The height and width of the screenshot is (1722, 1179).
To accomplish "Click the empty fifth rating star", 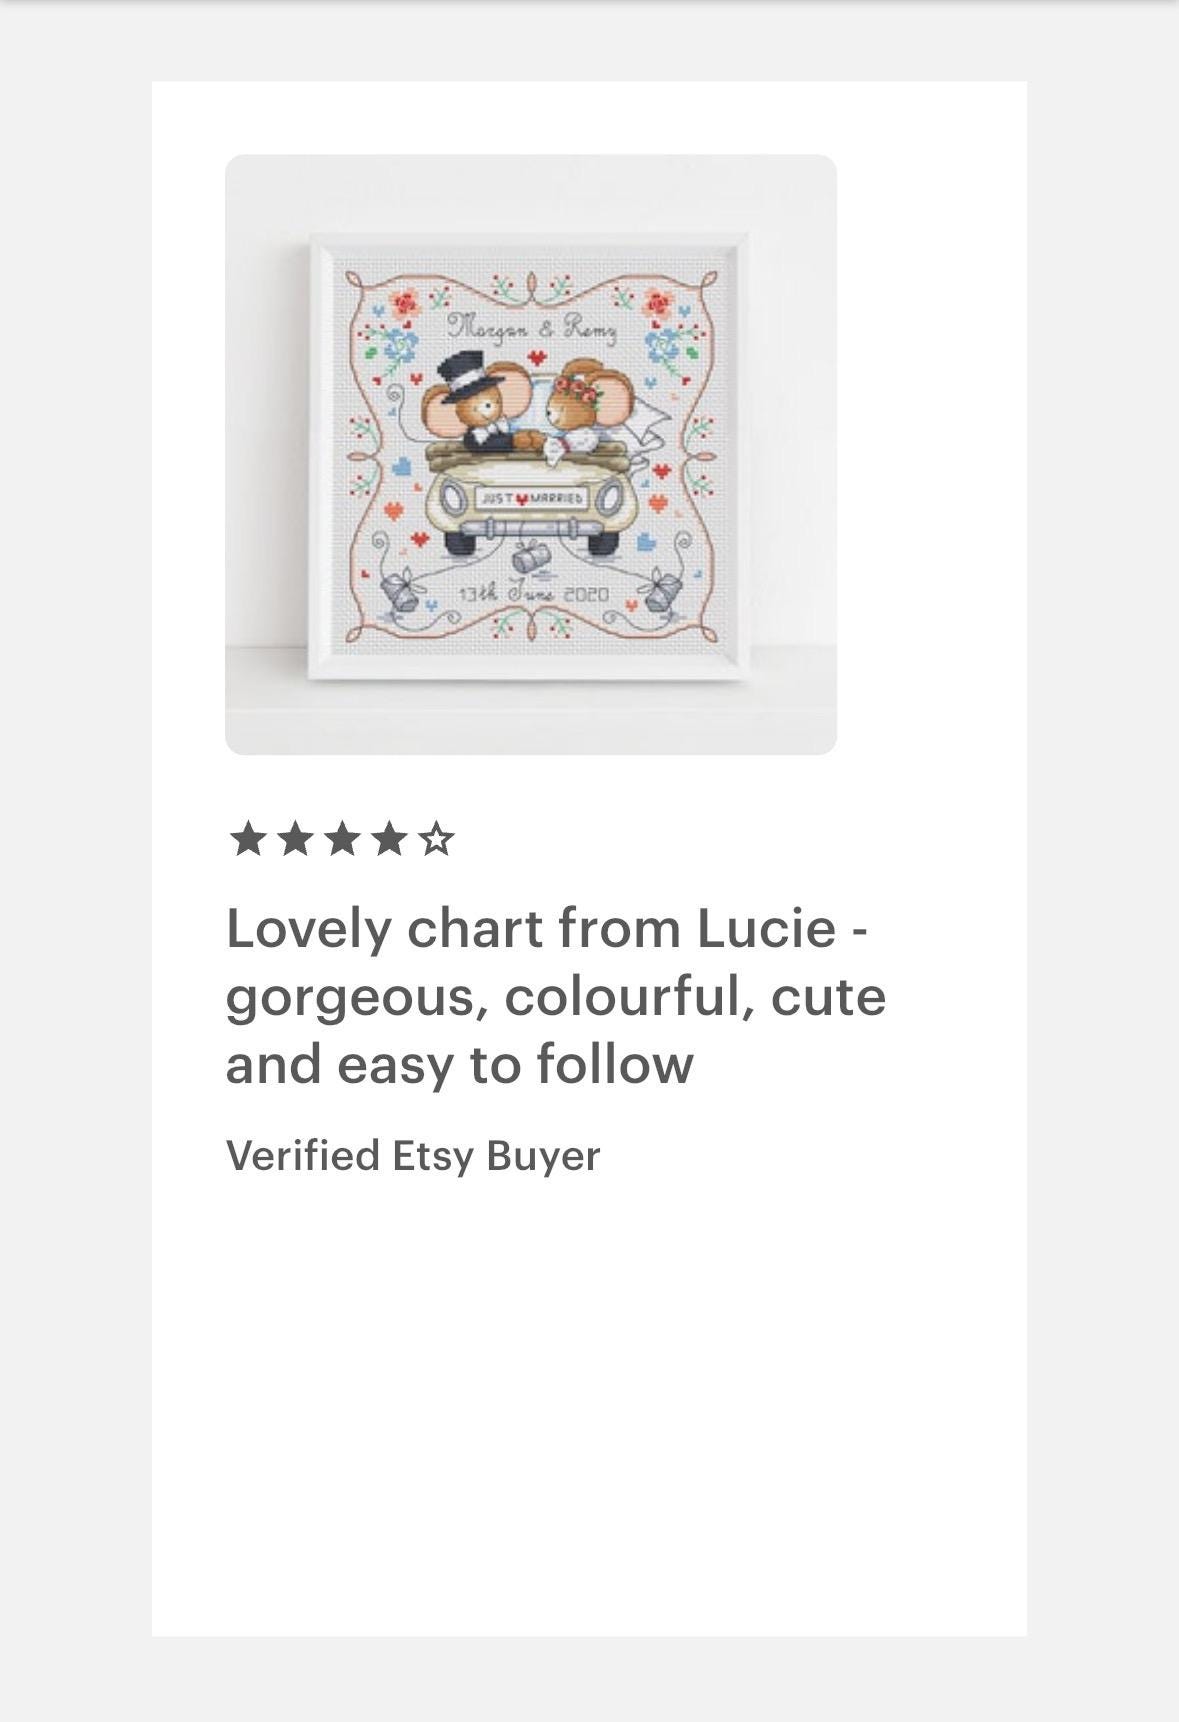I will 435,839.
